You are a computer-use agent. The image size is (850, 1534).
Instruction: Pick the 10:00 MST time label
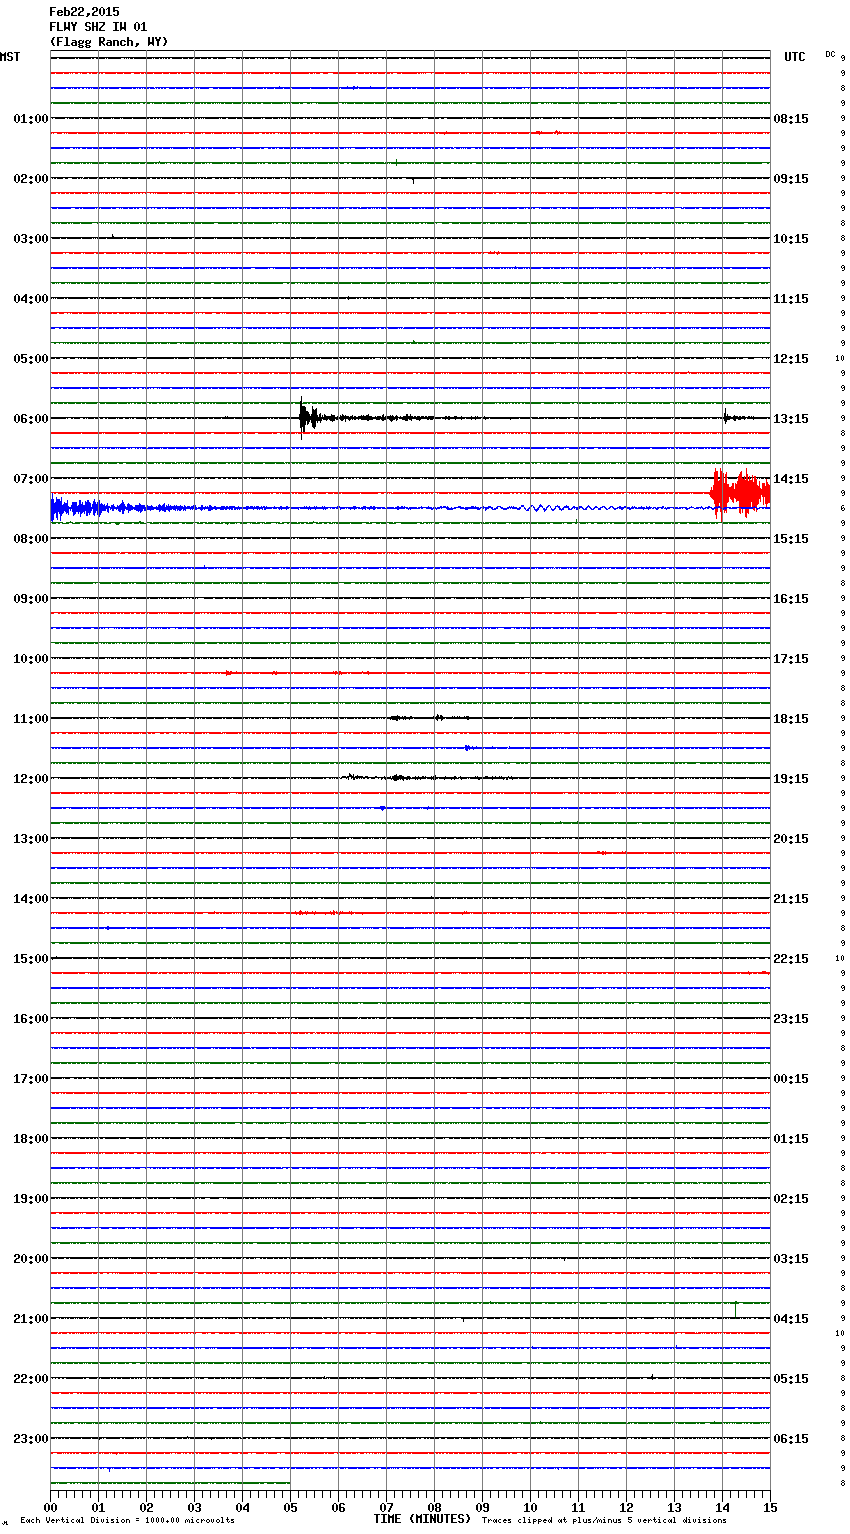click(x=31, y=659)
